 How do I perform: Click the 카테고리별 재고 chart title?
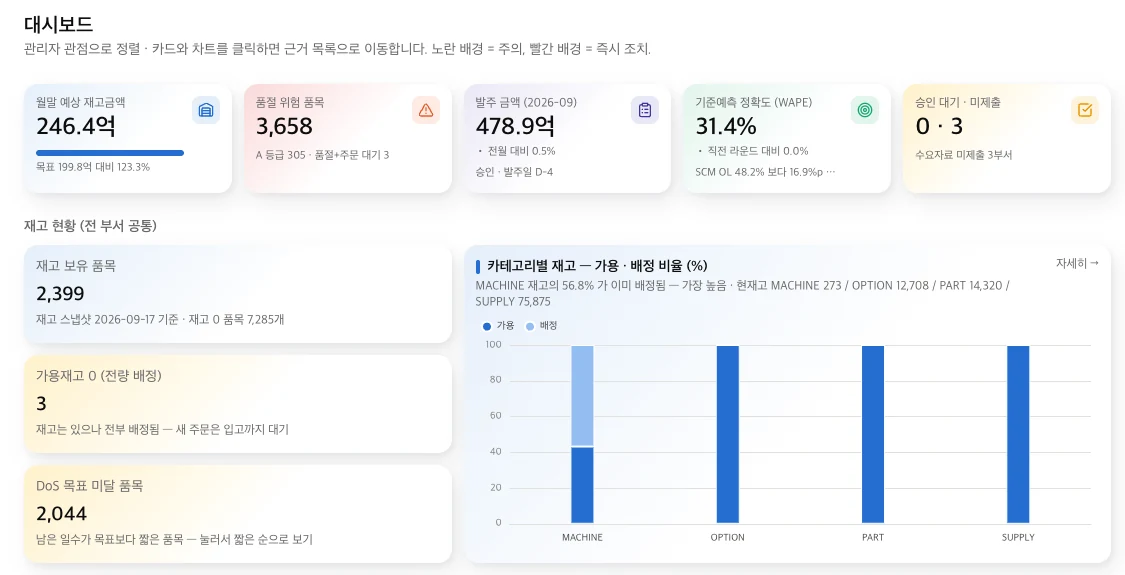597,266
